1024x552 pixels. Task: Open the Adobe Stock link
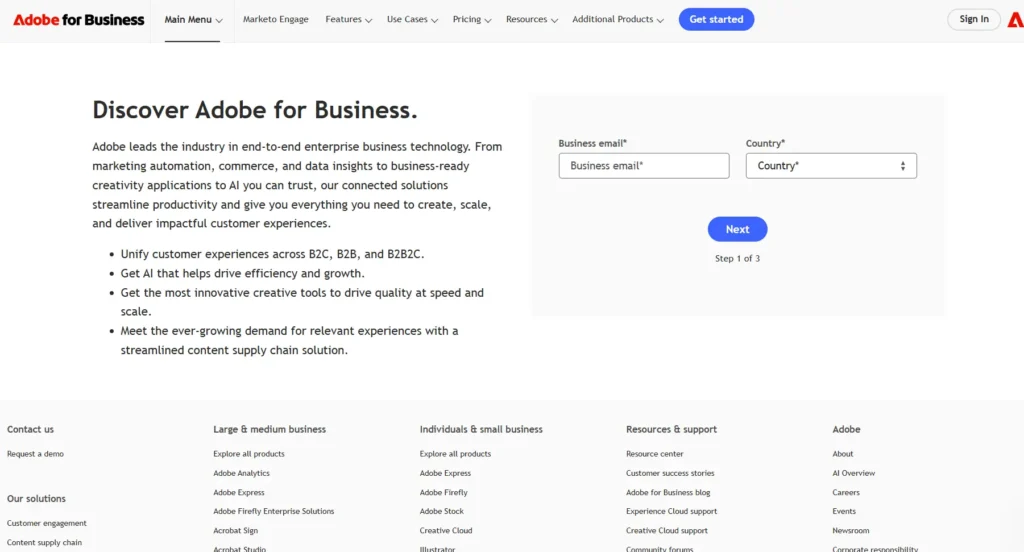(441, 511)
